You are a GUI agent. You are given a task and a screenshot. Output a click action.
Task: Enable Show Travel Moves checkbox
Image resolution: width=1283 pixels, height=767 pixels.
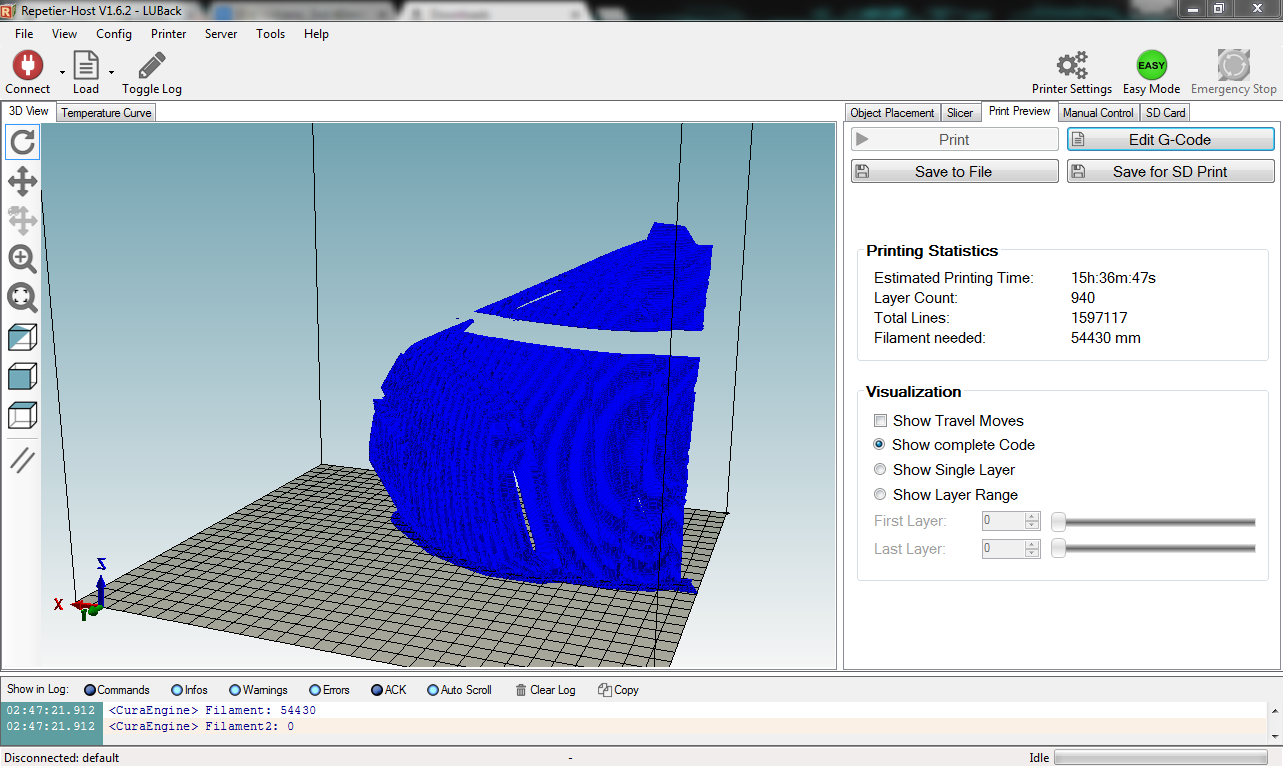pos(881,421)
